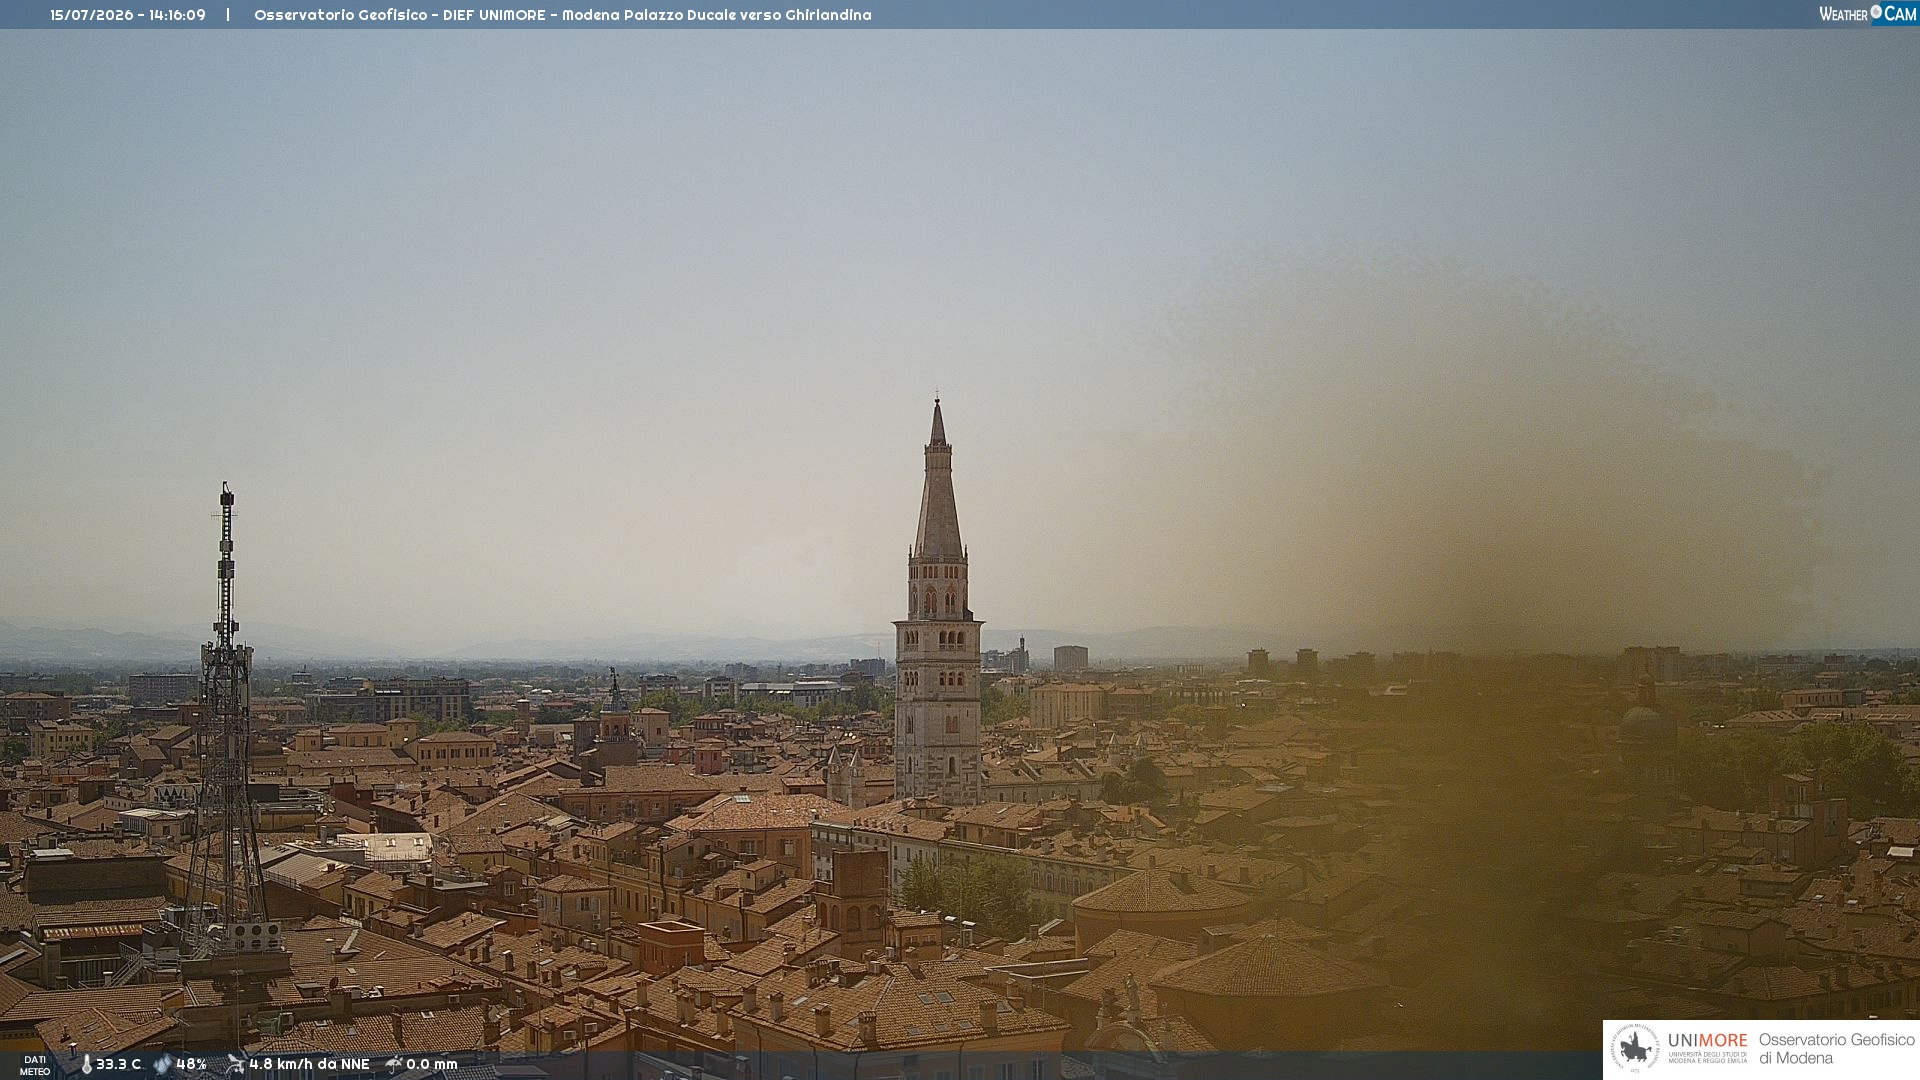Screen dimensions: 1920x1080
Task: Click 'Osservatorio Geofisico di Modena' text
Action: [1836, 1049]
